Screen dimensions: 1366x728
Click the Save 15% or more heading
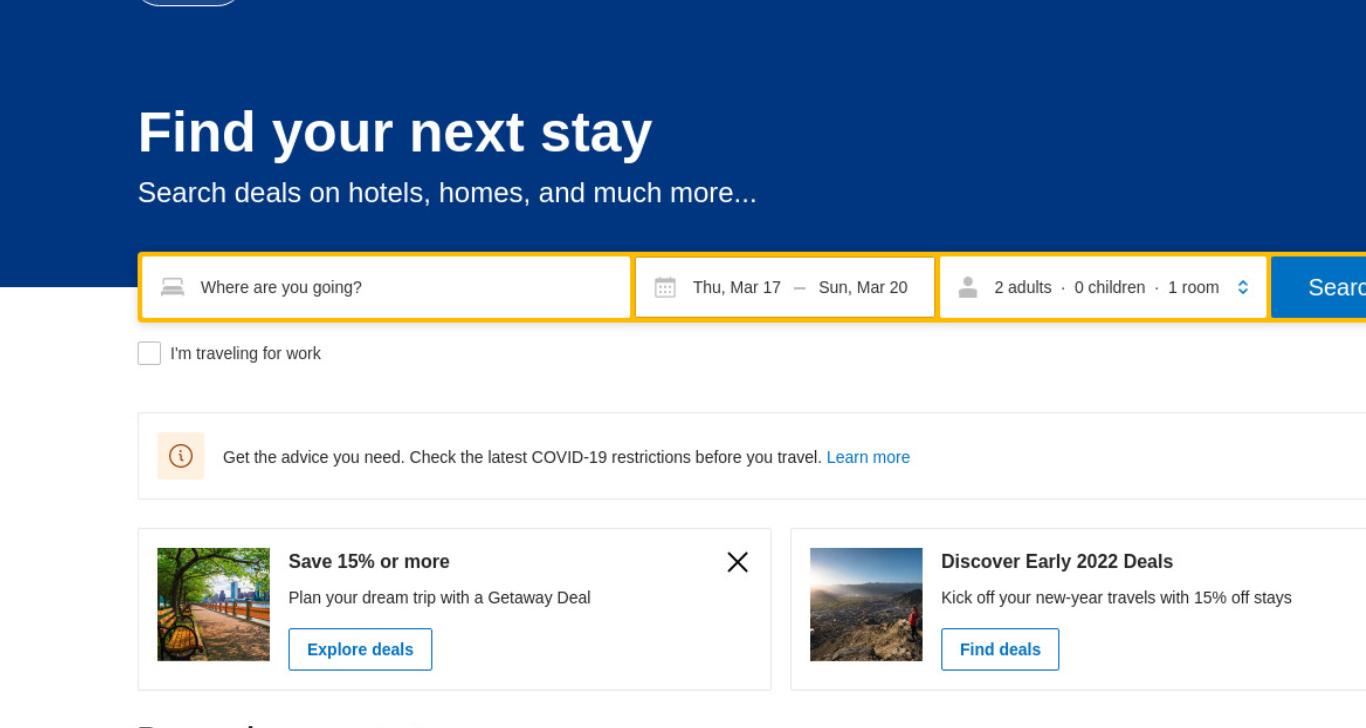[x=369, y=561]
